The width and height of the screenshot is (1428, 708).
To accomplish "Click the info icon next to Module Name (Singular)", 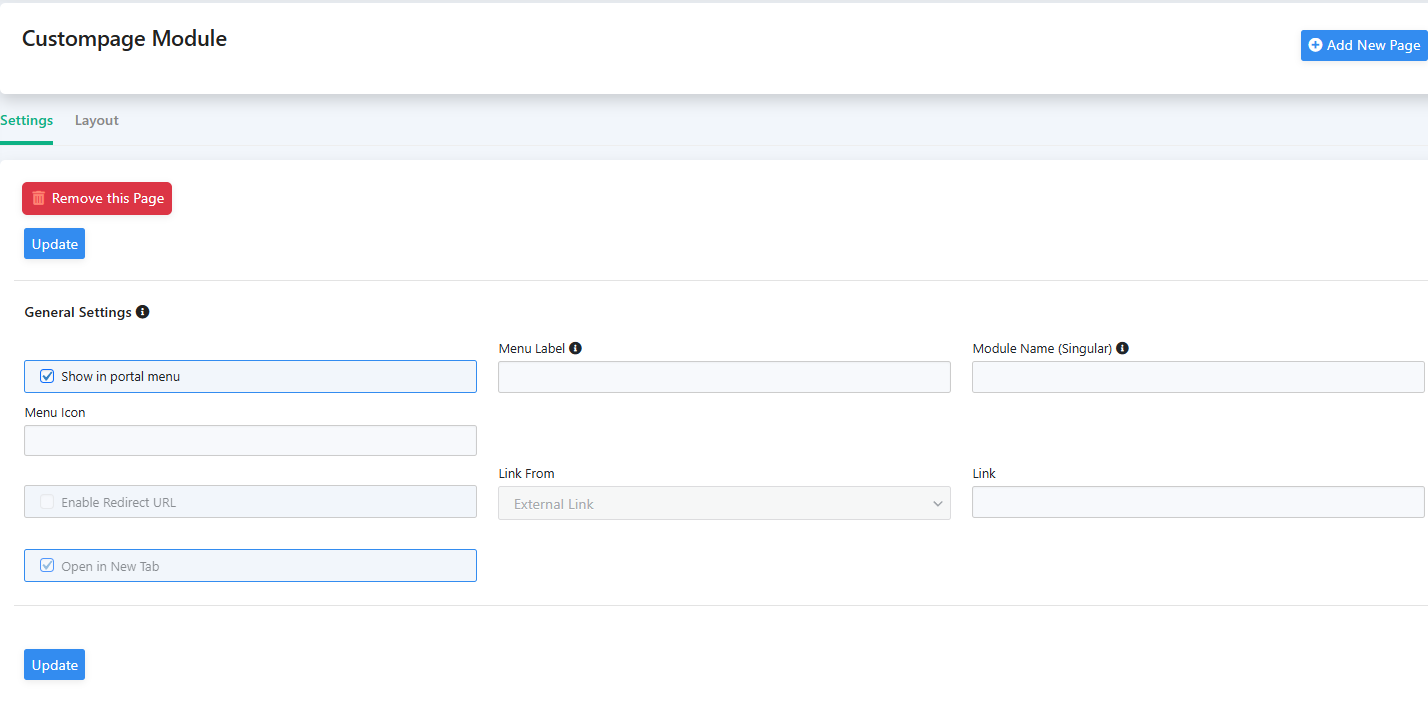I will tap(1122, 349).
